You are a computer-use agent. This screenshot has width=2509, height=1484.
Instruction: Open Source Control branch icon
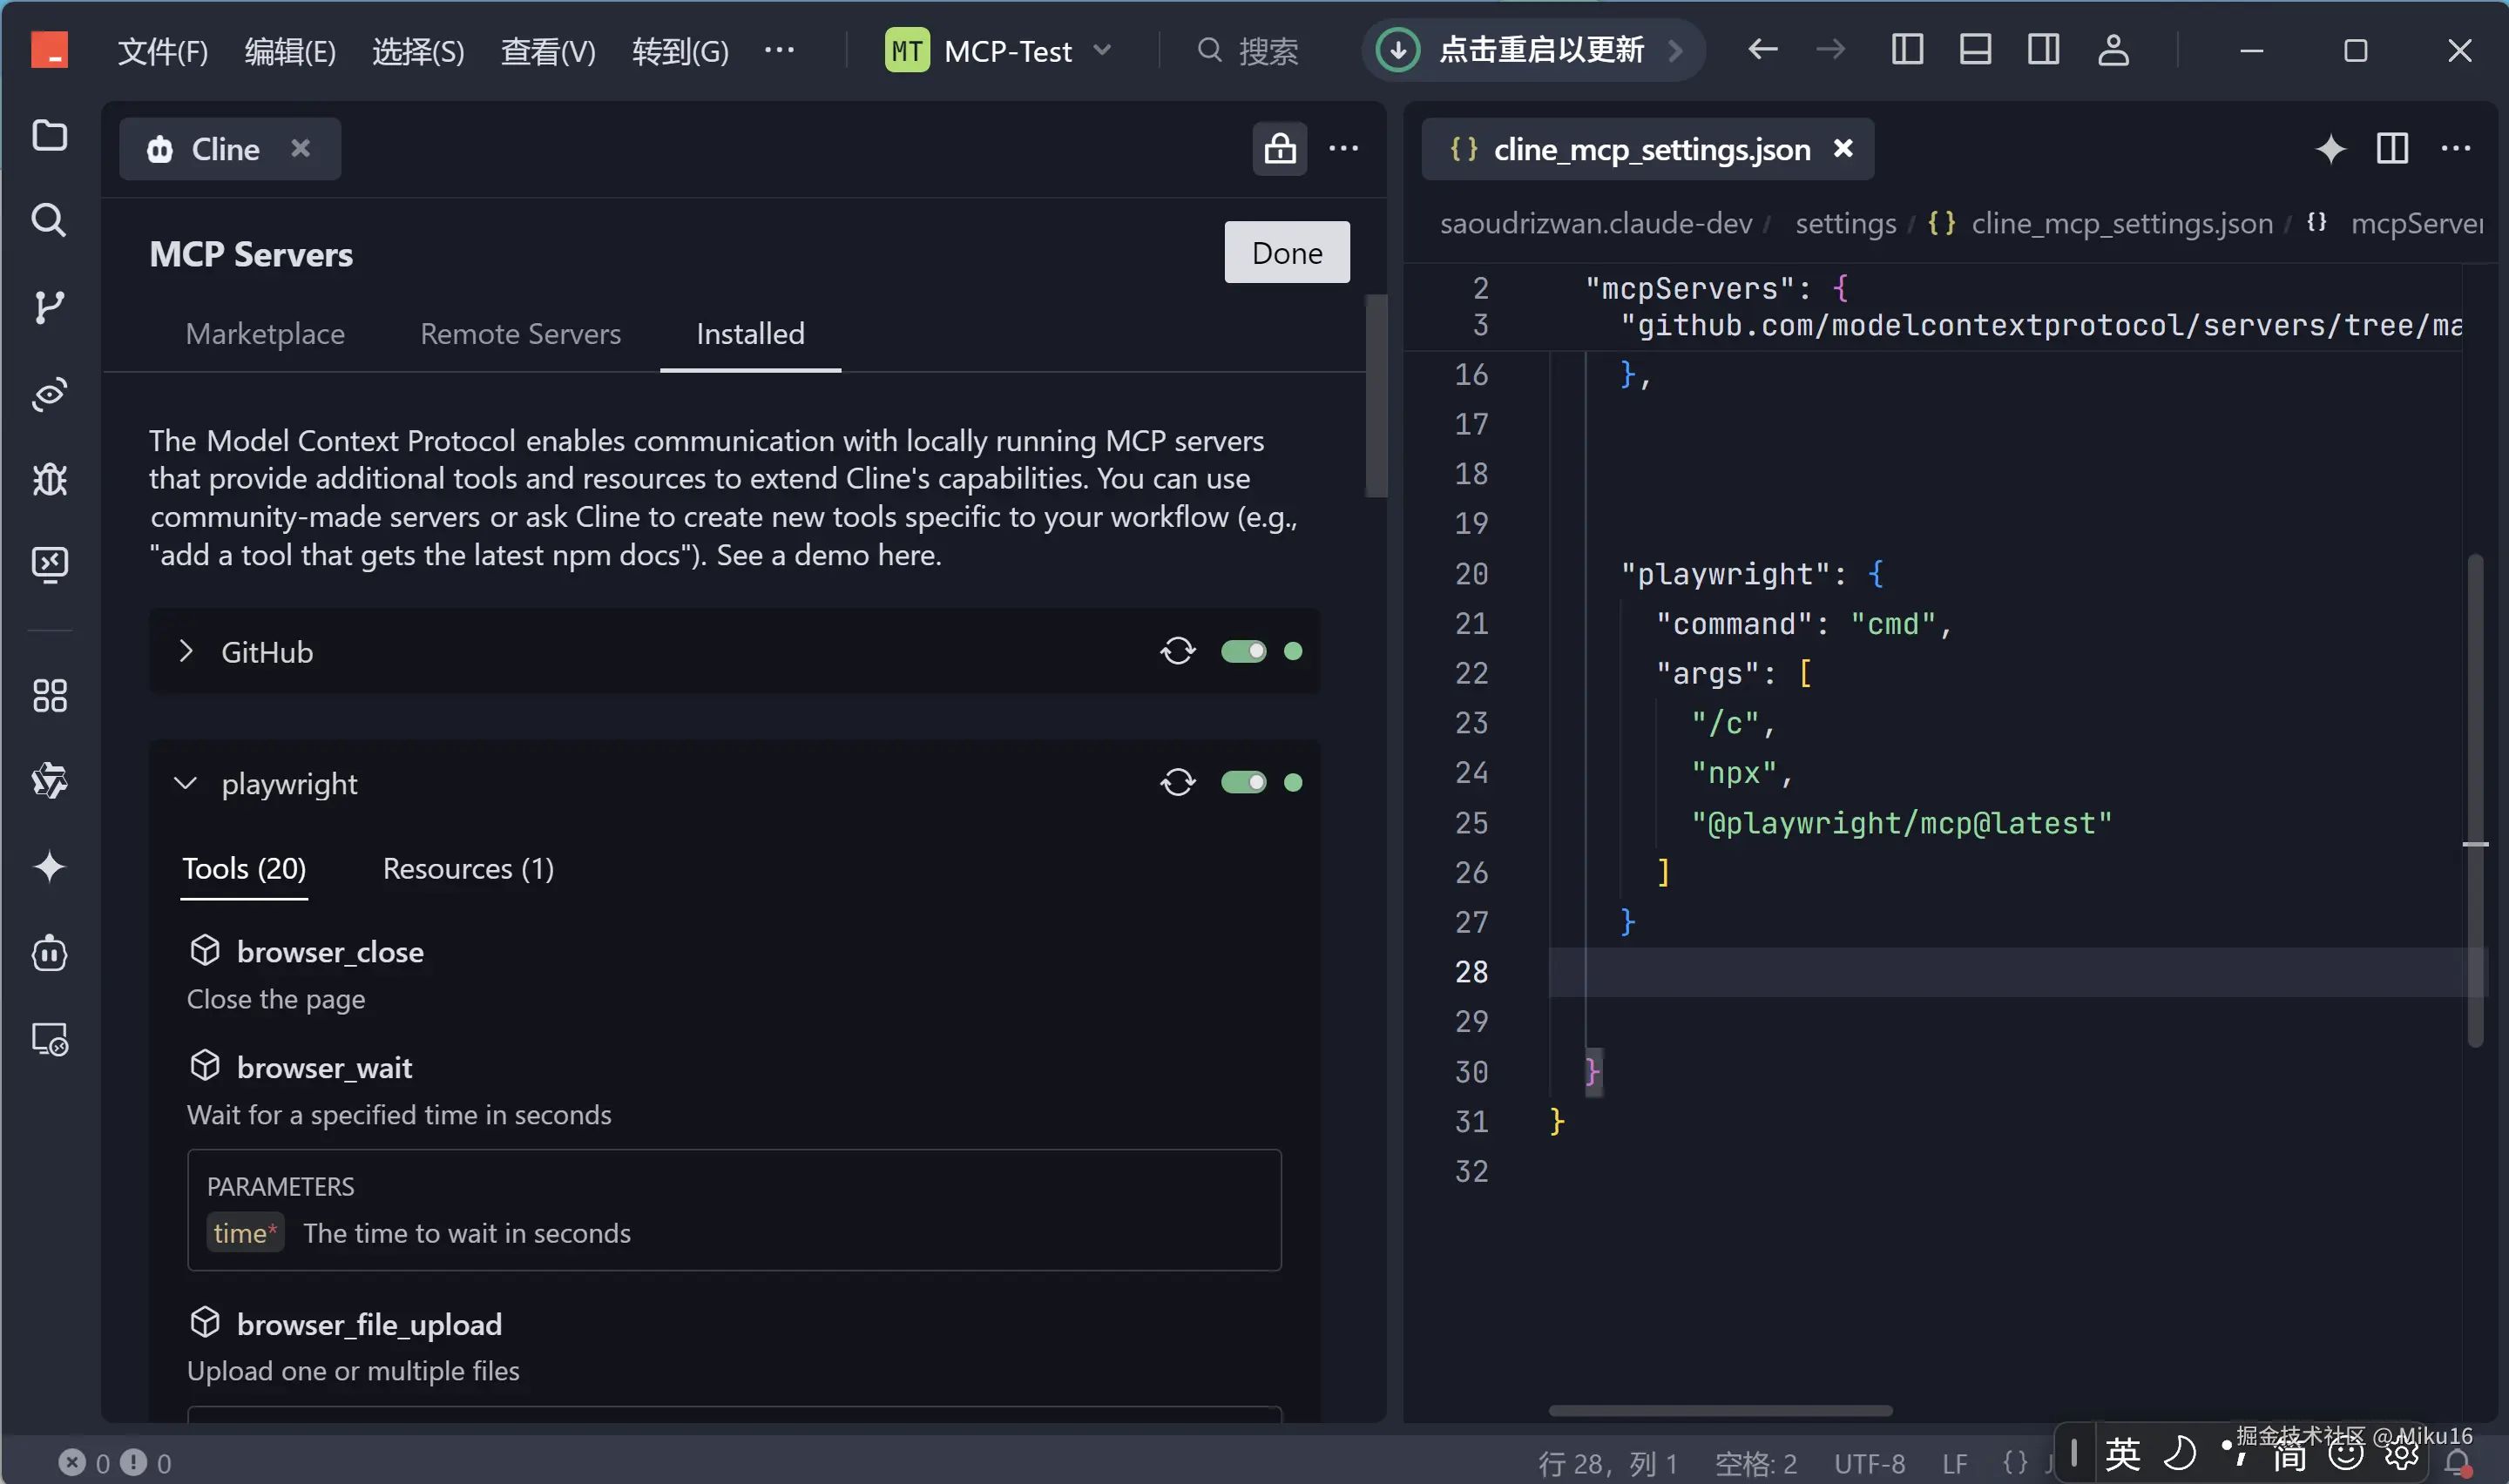(x=49, y=307)
